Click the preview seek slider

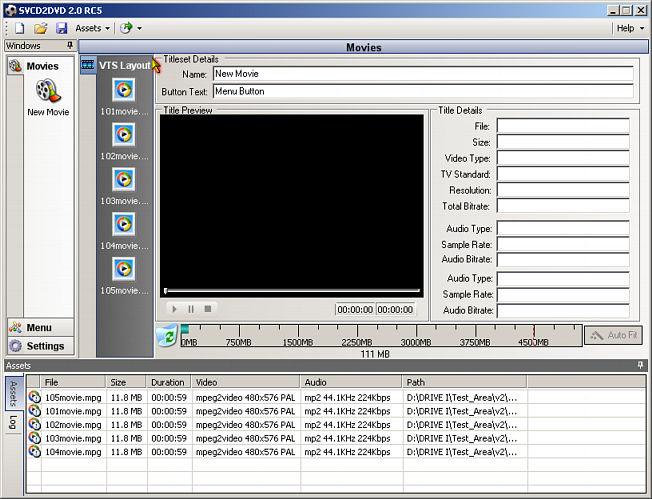coord(292,290)
